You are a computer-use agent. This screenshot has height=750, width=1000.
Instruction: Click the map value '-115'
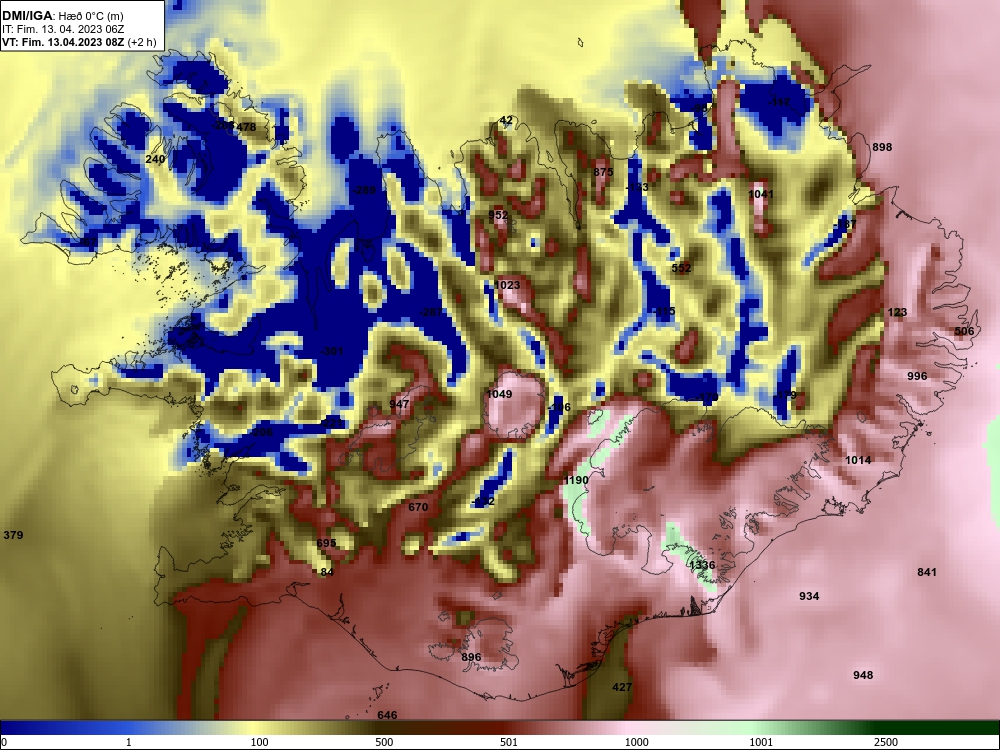click(663, 312)
